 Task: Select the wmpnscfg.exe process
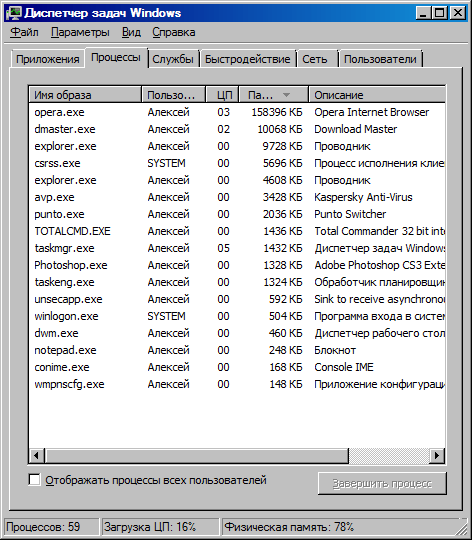coord(237,384)
